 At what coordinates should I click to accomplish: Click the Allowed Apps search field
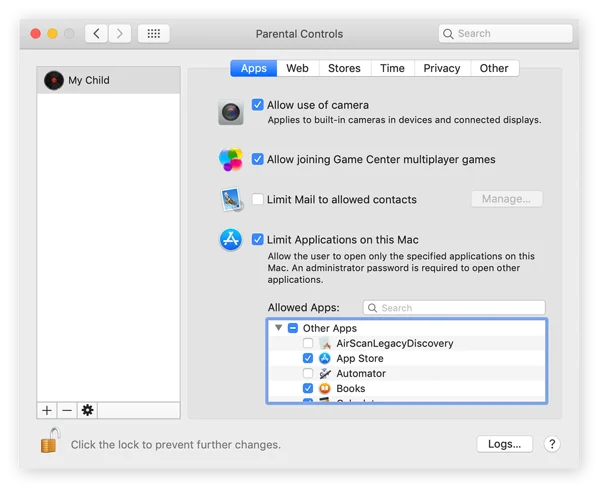[454, 308]
